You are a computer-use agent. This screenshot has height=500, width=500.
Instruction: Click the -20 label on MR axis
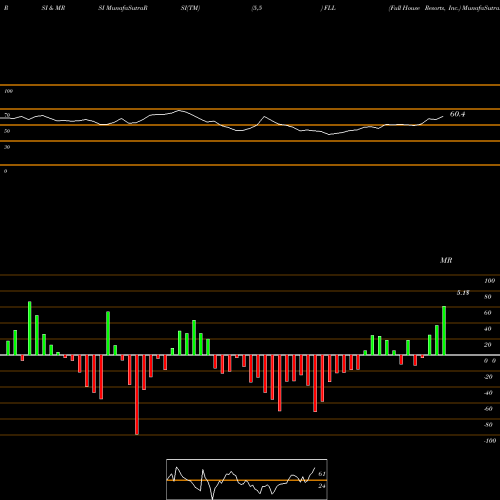(488, 377)
